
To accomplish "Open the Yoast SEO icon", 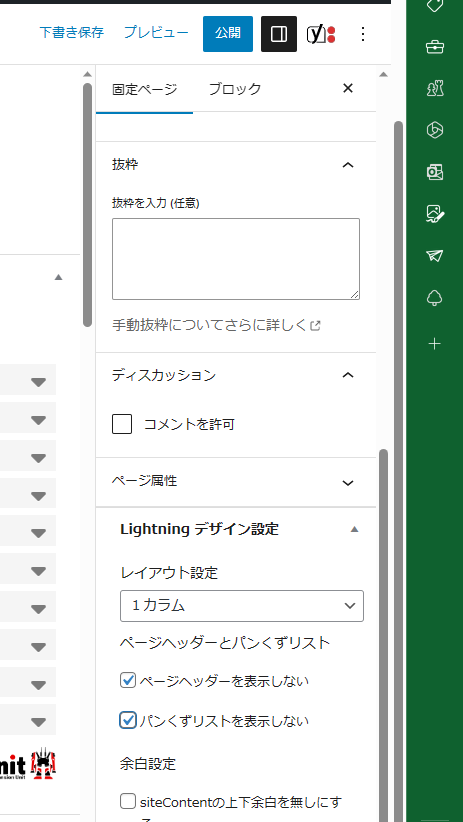I will pyautogui.click(x=321, y=34).
